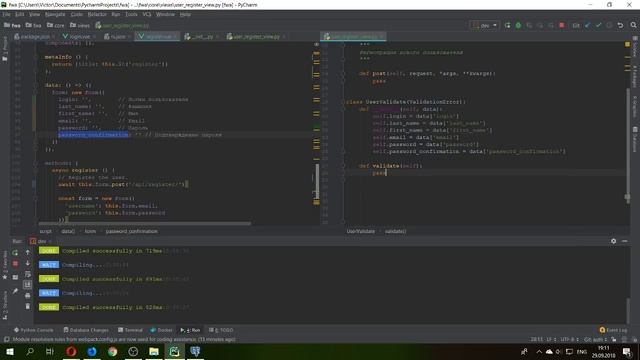Click the Search Everywhere magnifier icon
The height and width of the screenshot is (360, 640).
(633, 25)
